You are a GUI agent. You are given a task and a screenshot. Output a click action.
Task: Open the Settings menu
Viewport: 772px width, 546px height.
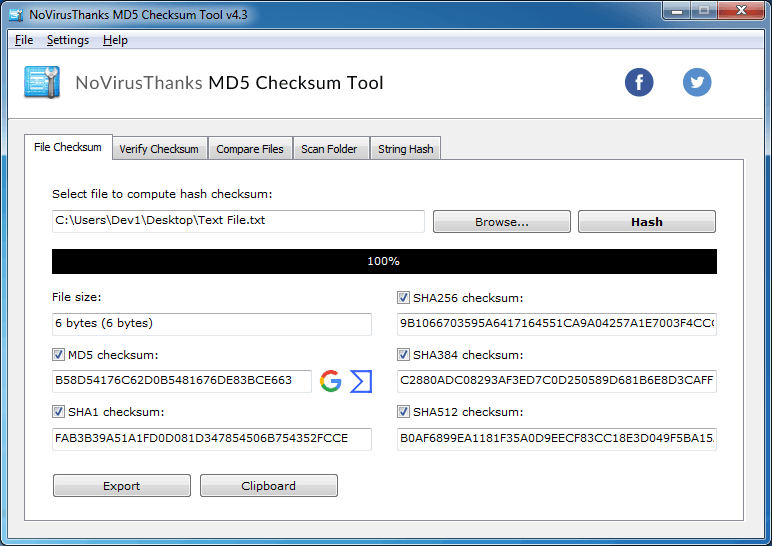tap(68, 40)
